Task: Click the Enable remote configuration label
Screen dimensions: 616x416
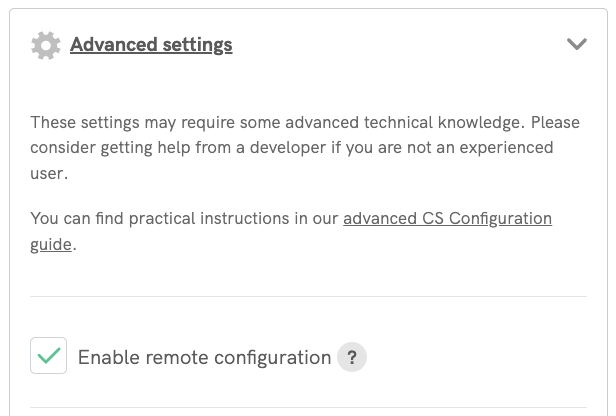Action: pyautogui.click(x=204, y=357)
